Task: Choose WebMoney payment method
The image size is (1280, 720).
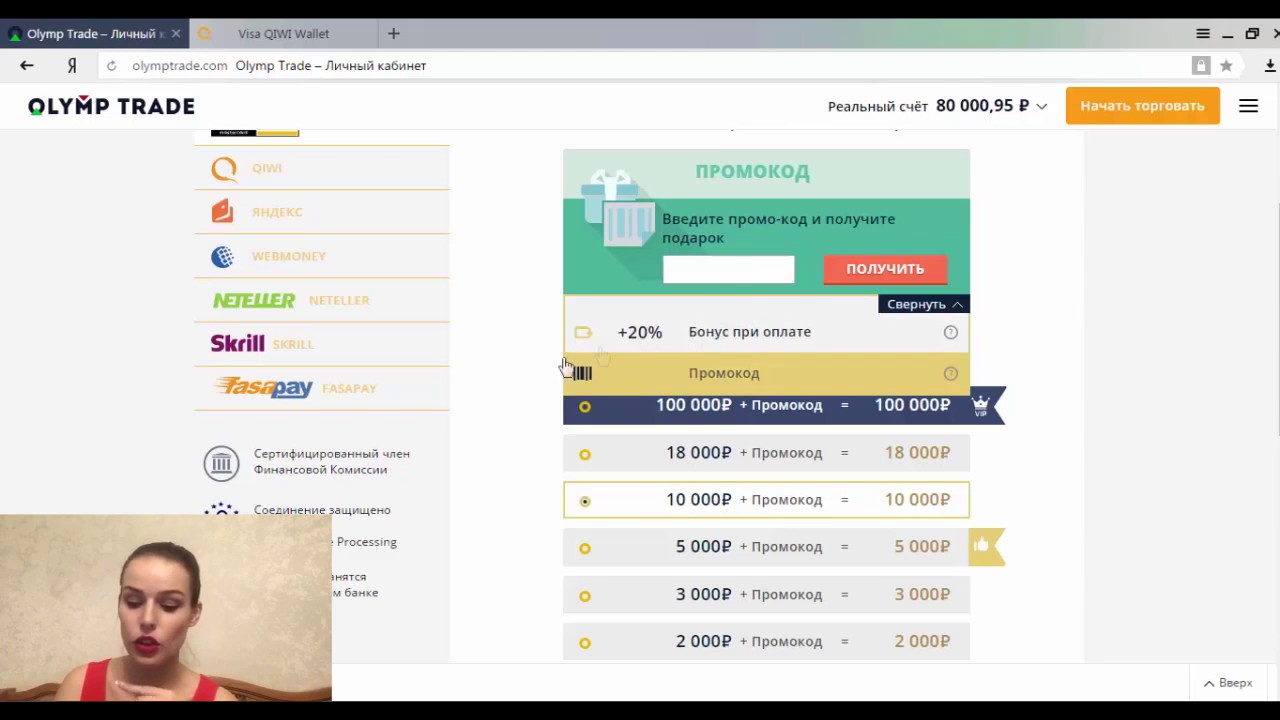Action: point(322,256)
